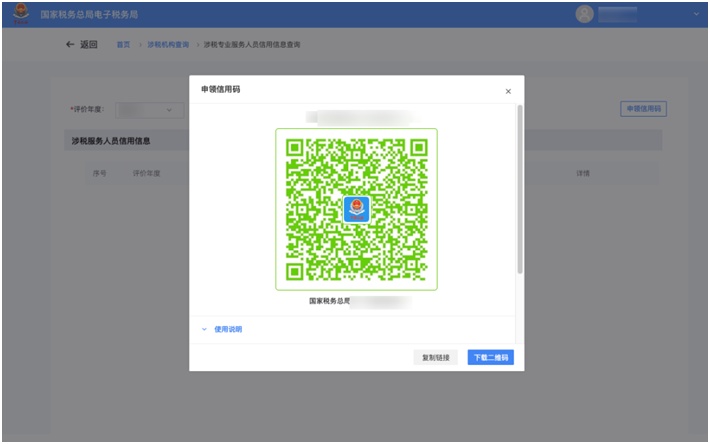Download QR code with 下载二维码 button
This screenshot has height=444, width=710.
pyautogui.click(x=490, y=358)
